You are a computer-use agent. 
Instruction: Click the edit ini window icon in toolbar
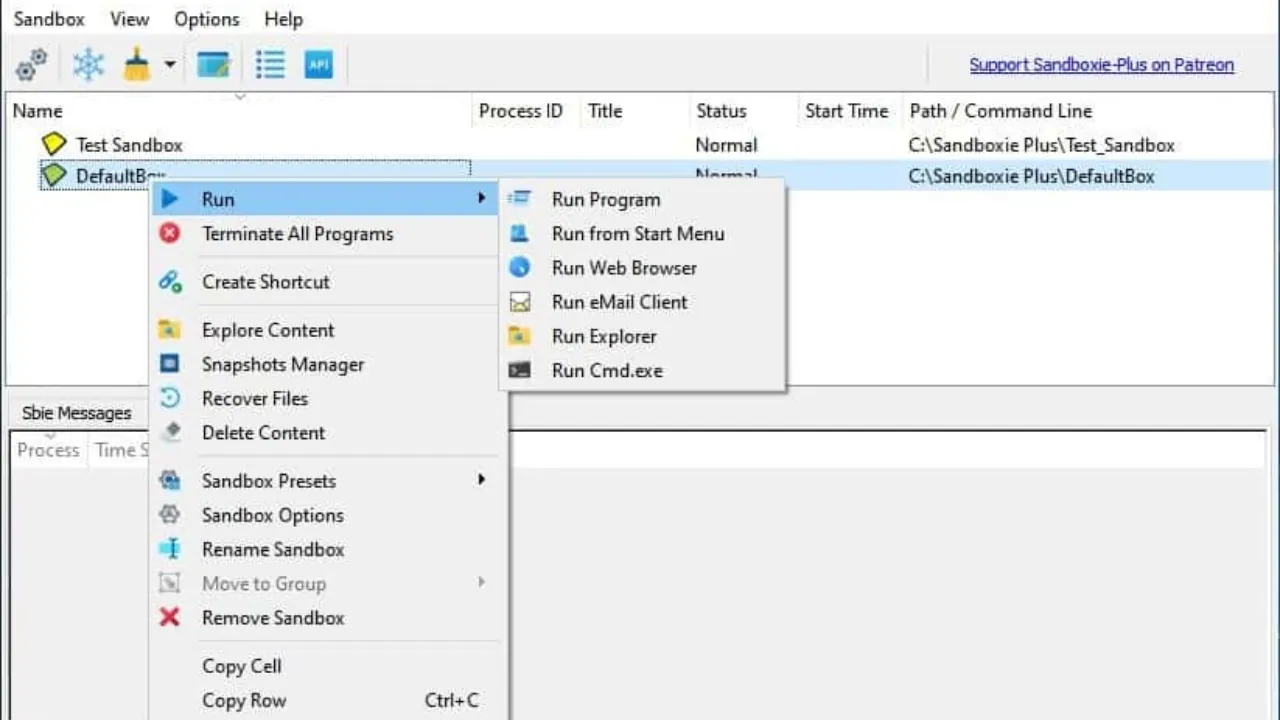[x=214, y=65]
